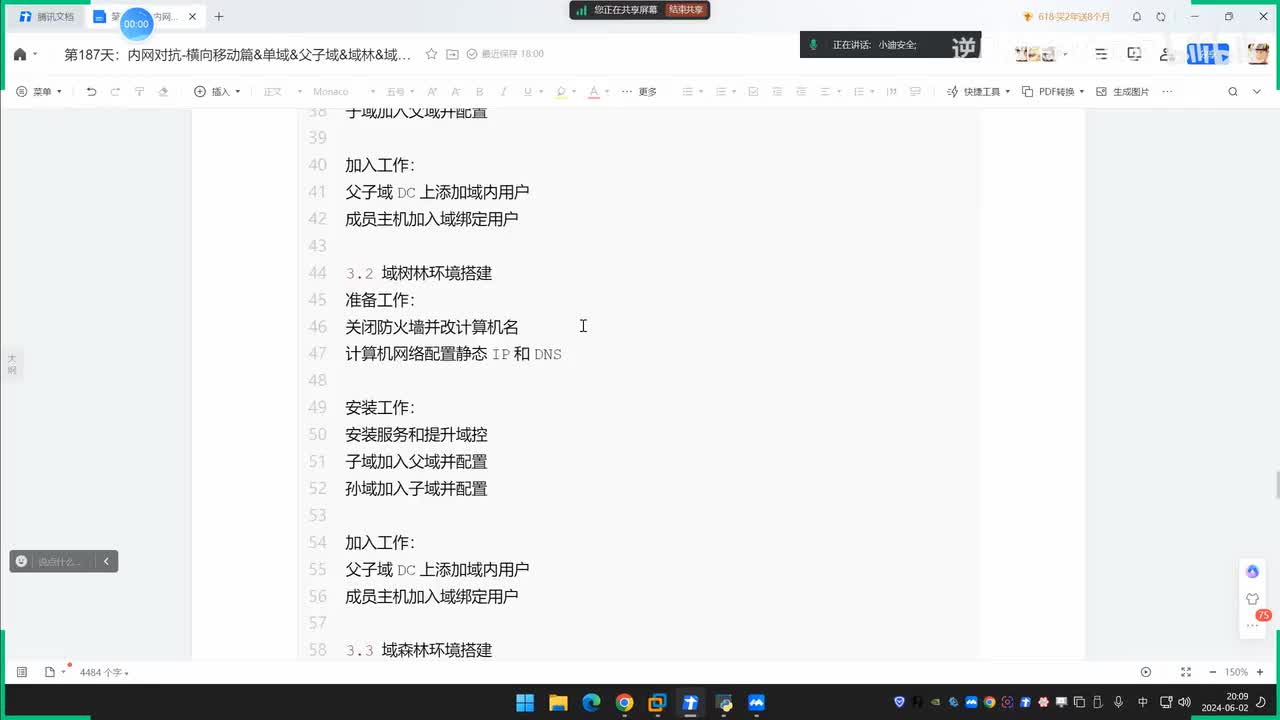The width and height of the screenshot is (1280, 720).
Task: Click the floating assistant's ask field
Action: coord(60,562)
